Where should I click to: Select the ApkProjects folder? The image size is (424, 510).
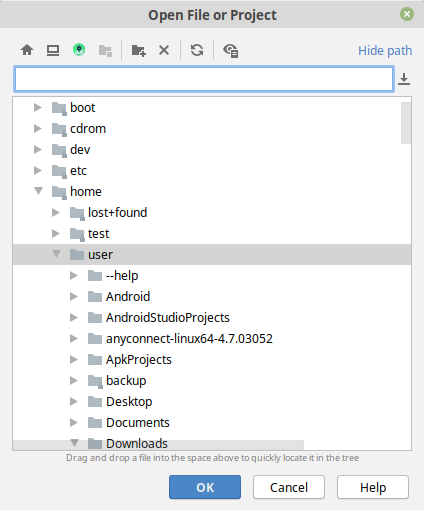(139, 360)
